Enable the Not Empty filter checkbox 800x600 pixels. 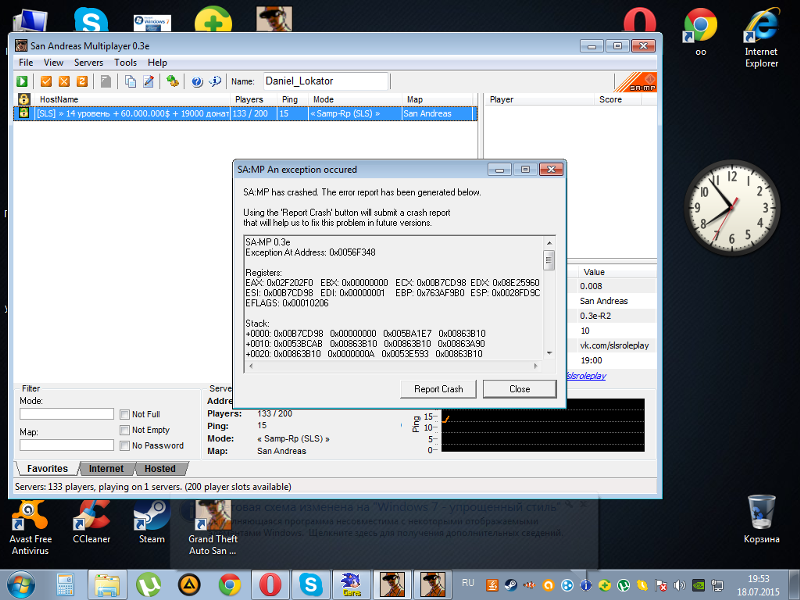pos(124,430)
